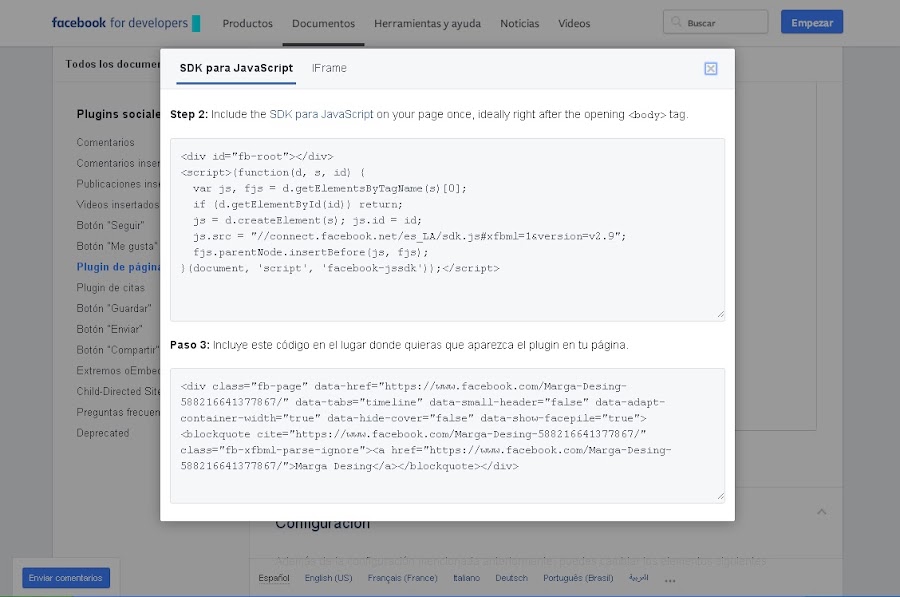Image resolution: width=900 pixels, height=597 pixels.
Task: Click Todos los documentos breadcrumb
Action: point(112,64)
